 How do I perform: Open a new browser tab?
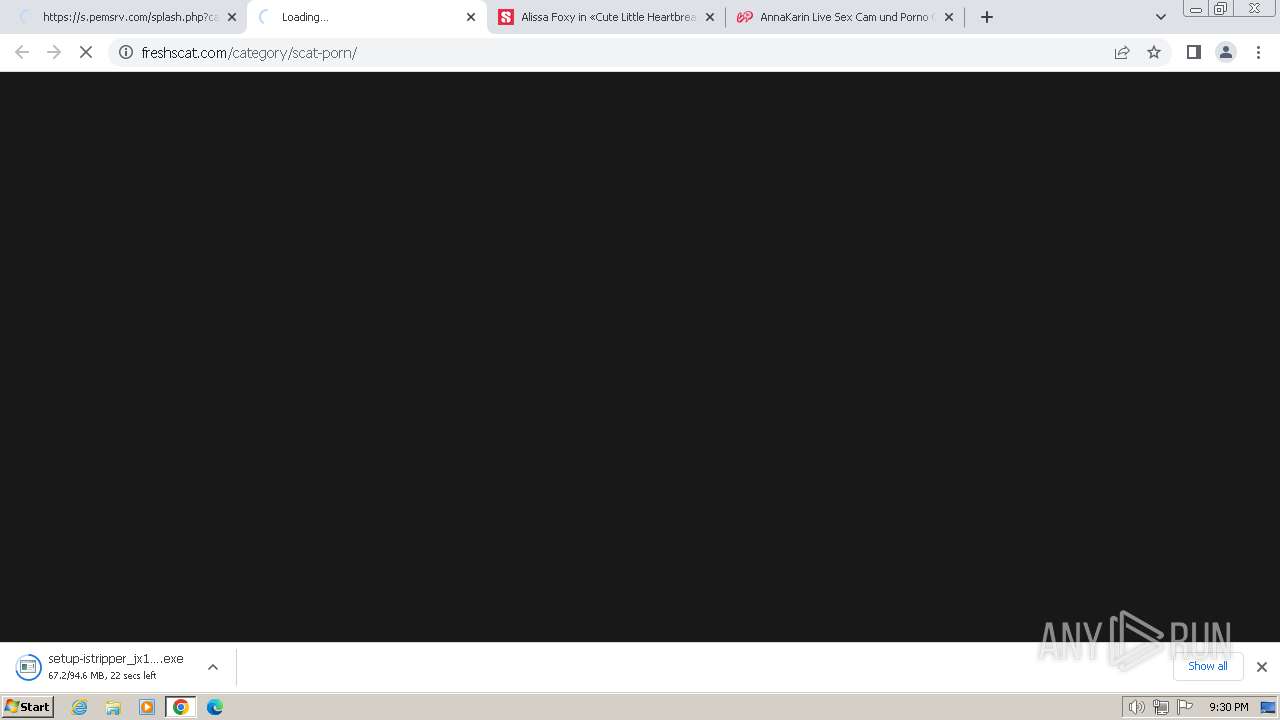coord(987,17)
